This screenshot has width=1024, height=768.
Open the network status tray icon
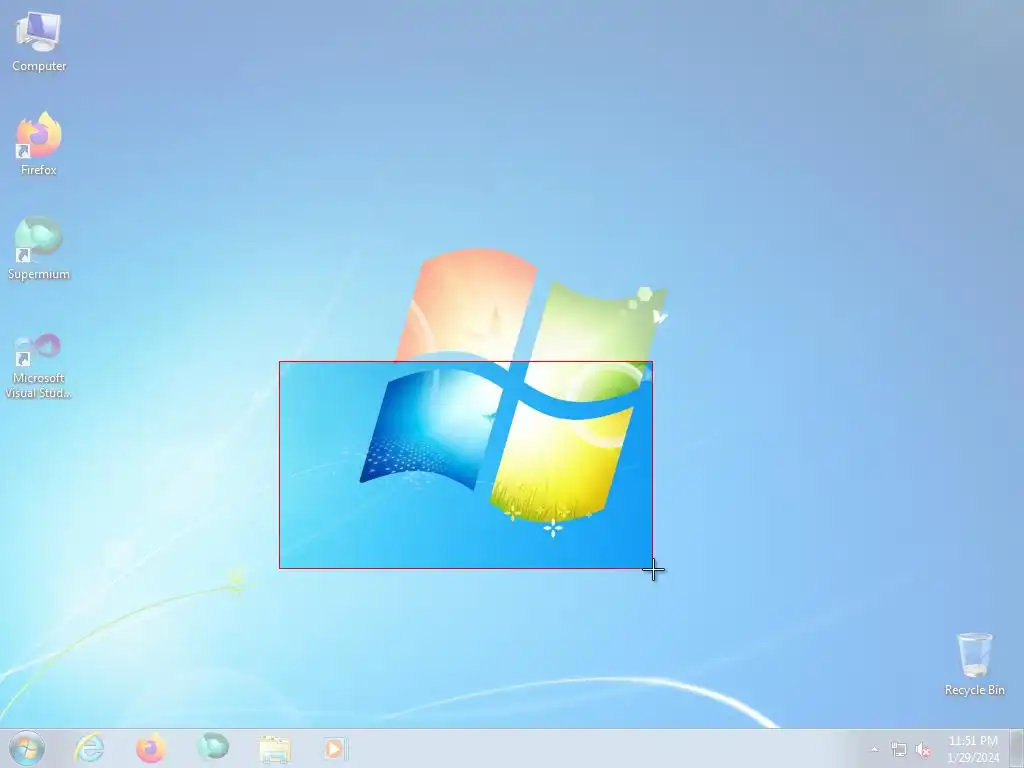[899, 750]
